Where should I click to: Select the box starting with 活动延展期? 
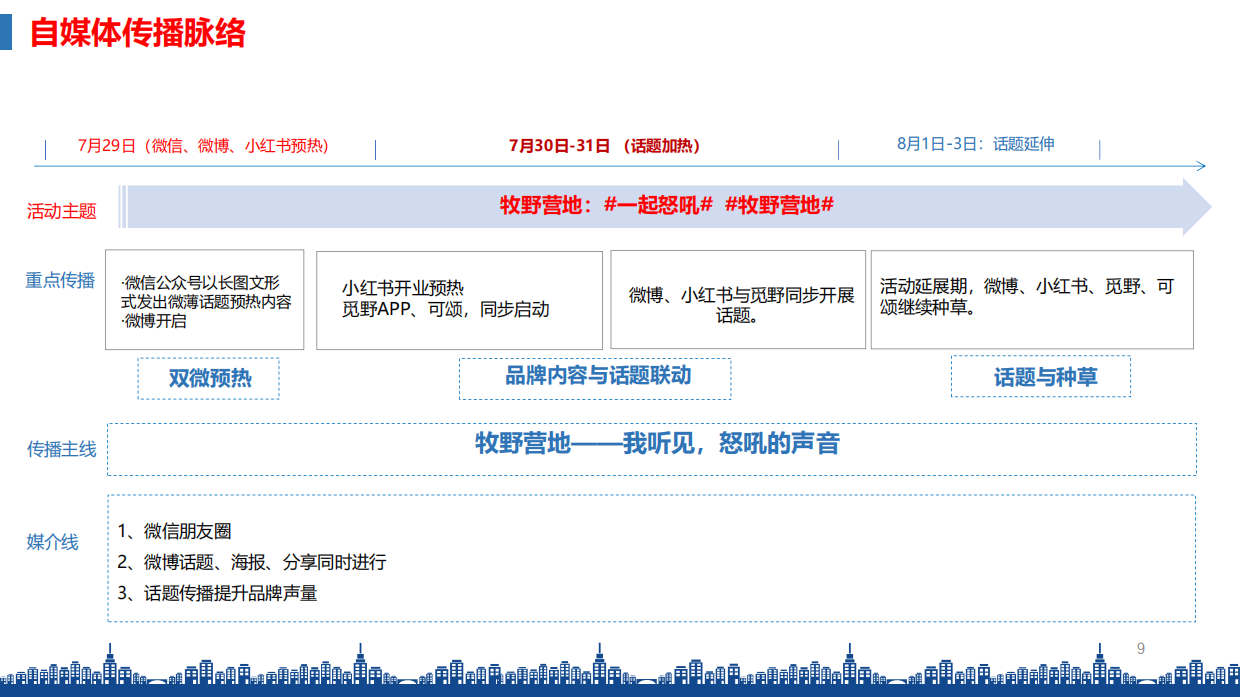[1032, 300]
